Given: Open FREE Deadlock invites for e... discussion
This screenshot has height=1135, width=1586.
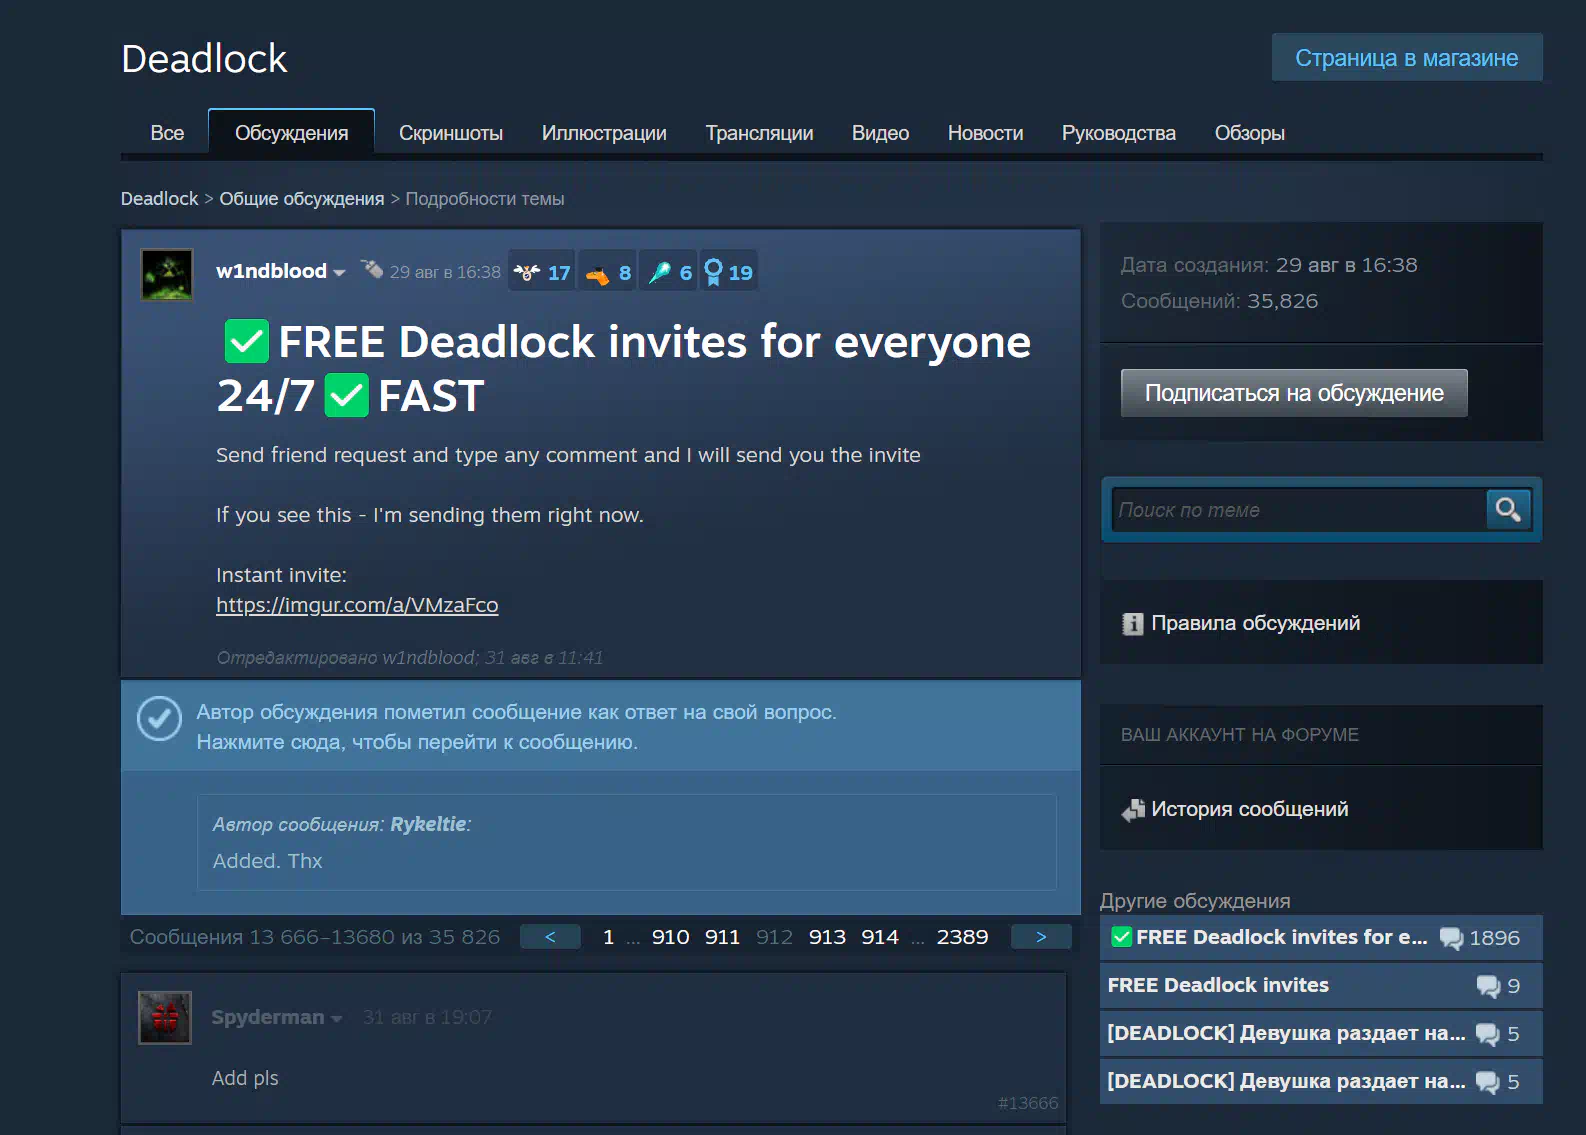Looking at the screenshot, I should tap(1321, 938).
